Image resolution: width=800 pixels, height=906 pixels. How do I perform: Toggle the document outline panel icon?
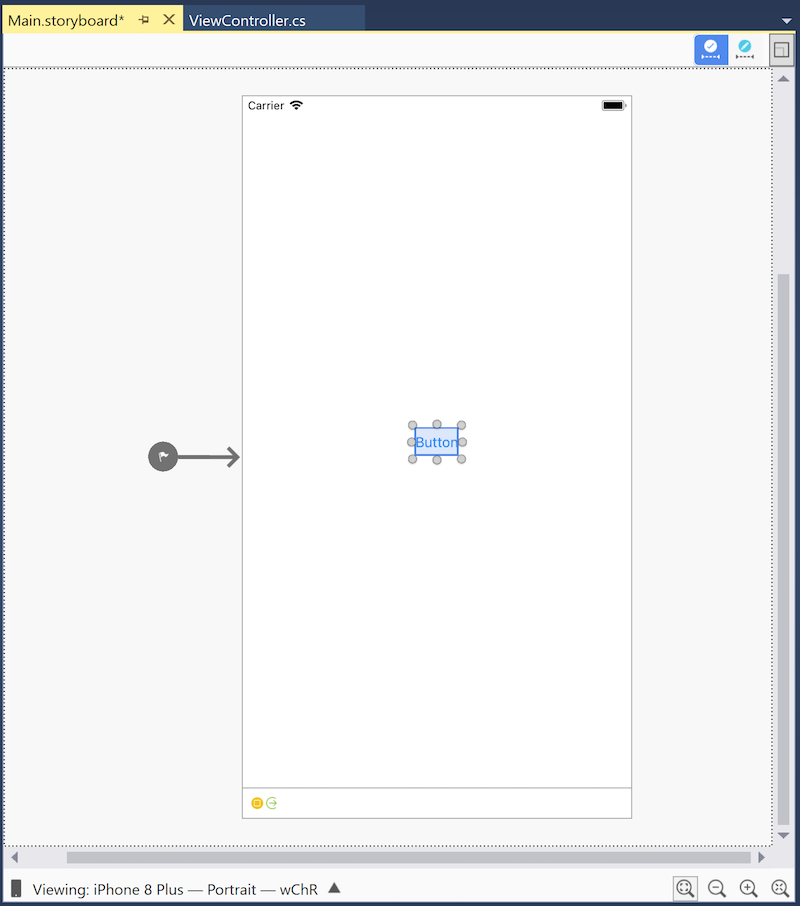pyautogui.click(x=781, y=50)
